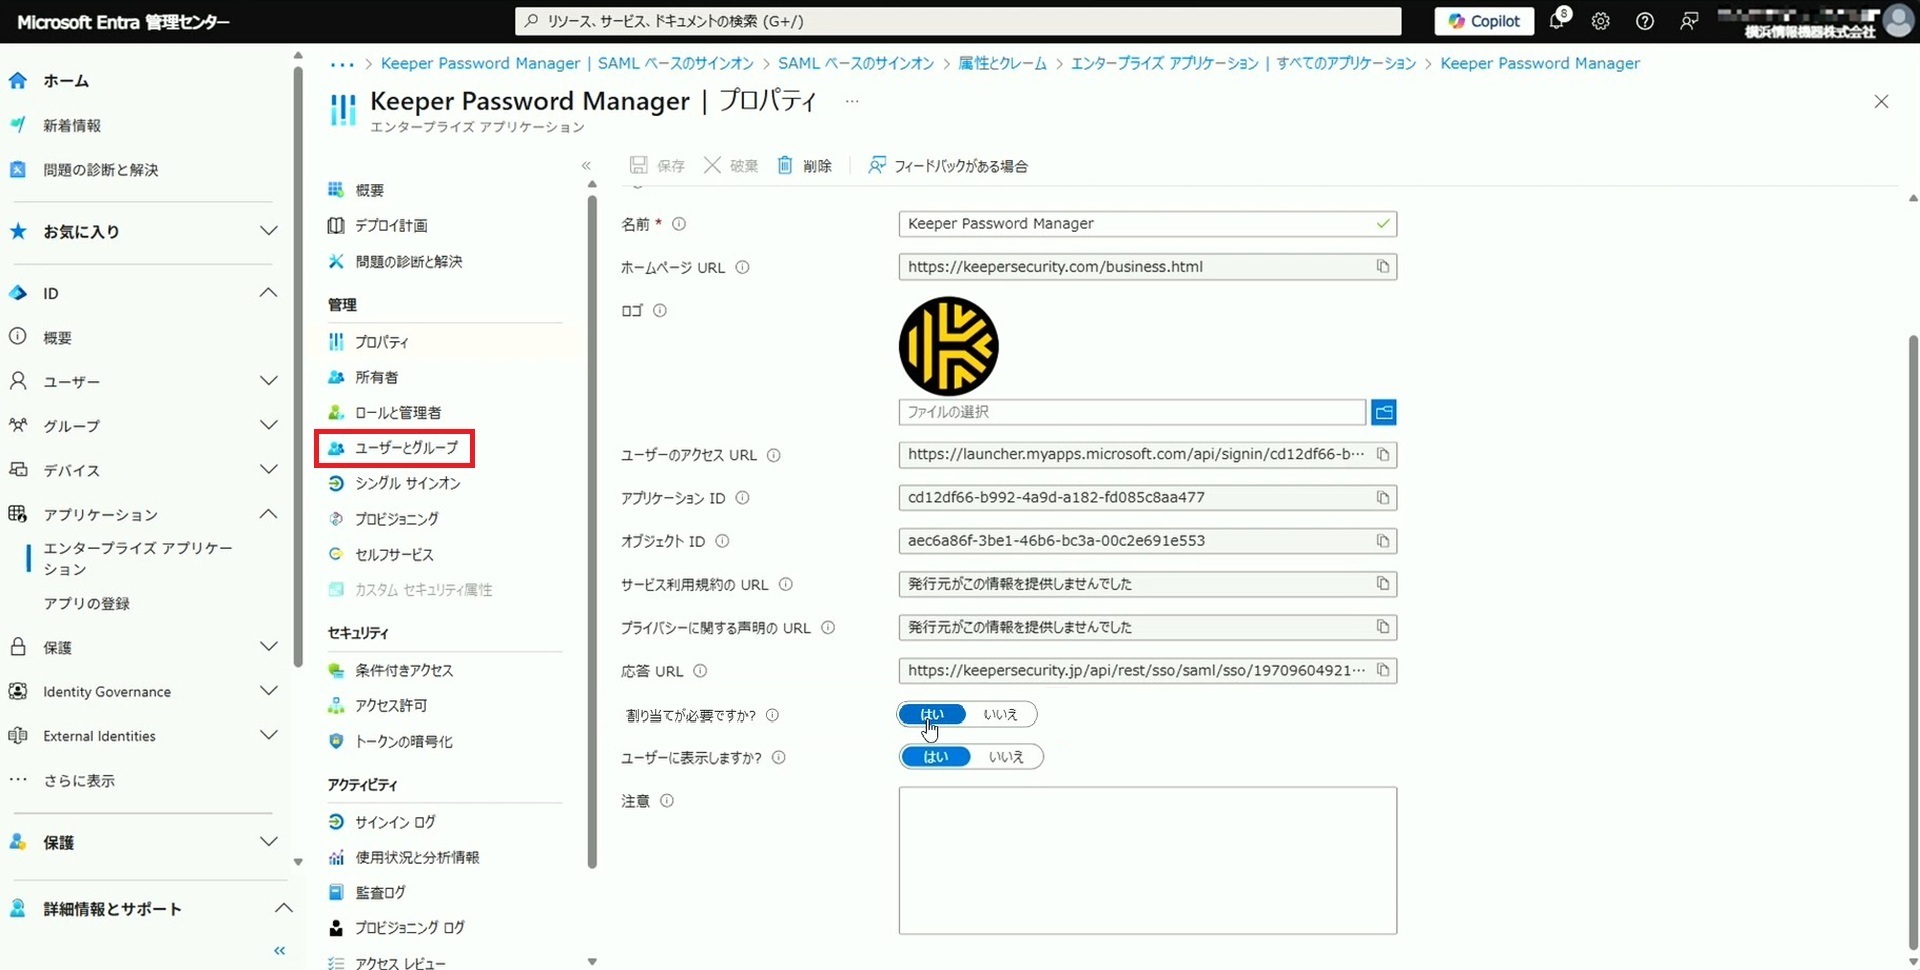Click the 注意 notes text area
The image size is (1920, 970).
pos(1147,860)
